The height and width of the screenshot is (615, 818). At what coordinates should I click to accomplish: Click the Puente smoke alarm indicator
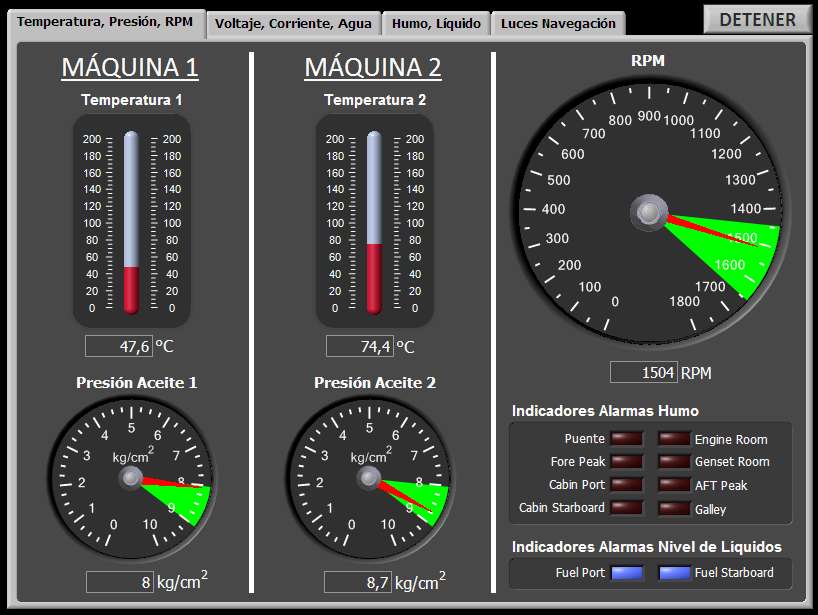627,438
